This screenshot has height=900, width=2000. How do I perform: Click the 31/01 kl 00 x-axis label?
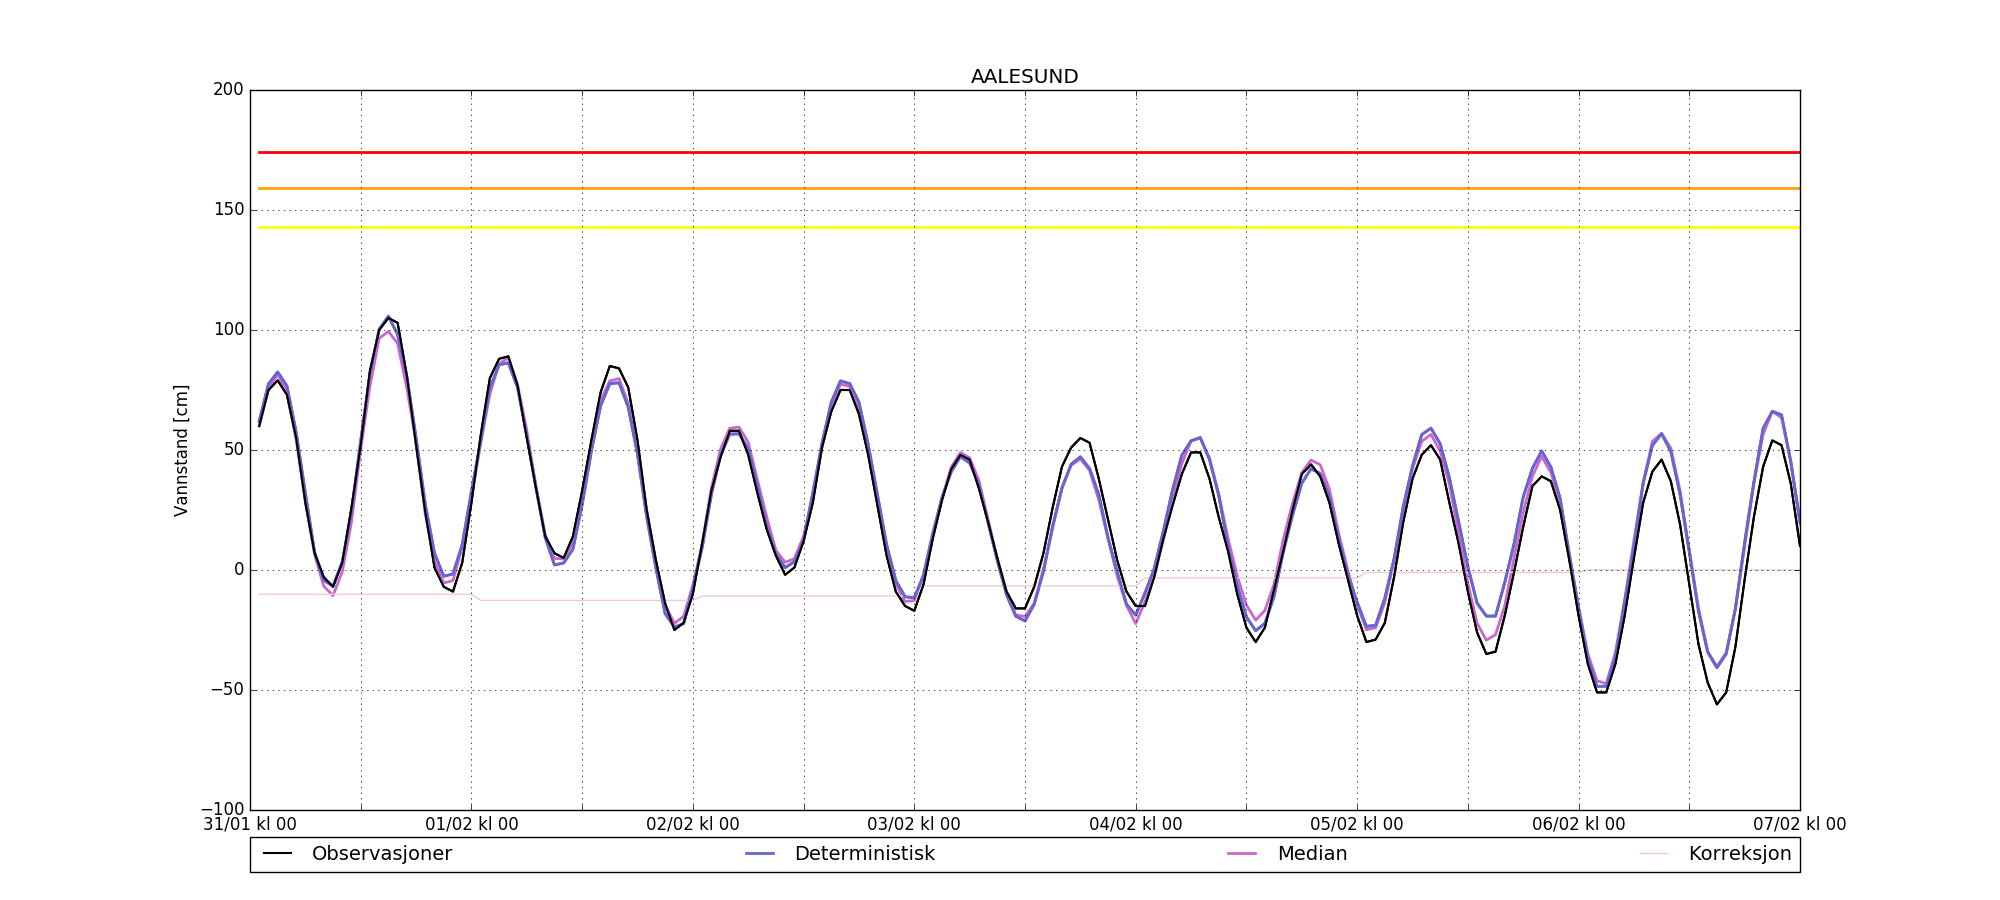click(250, 825)
